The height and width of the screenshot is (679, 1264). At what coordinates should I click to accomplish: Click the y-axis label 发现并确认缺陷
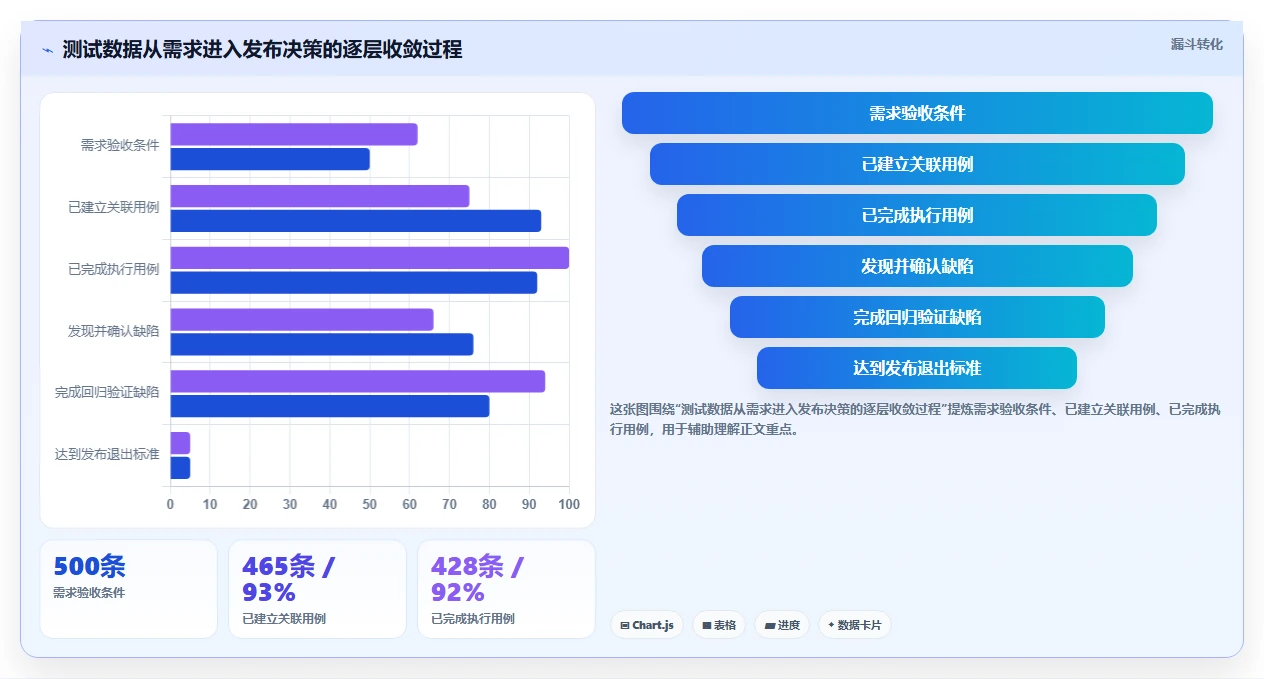point(113,332)
